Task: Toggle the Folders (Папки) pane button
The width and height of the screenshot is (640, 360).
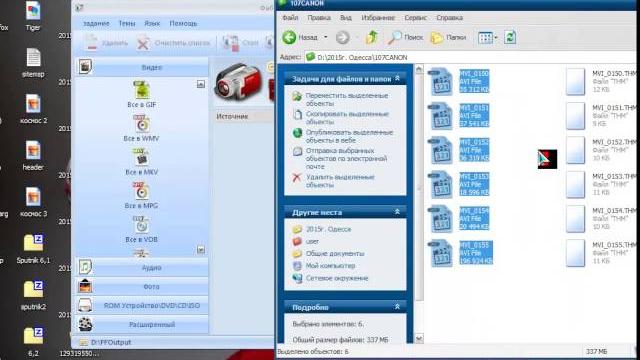Action: [x=437, y=38]
